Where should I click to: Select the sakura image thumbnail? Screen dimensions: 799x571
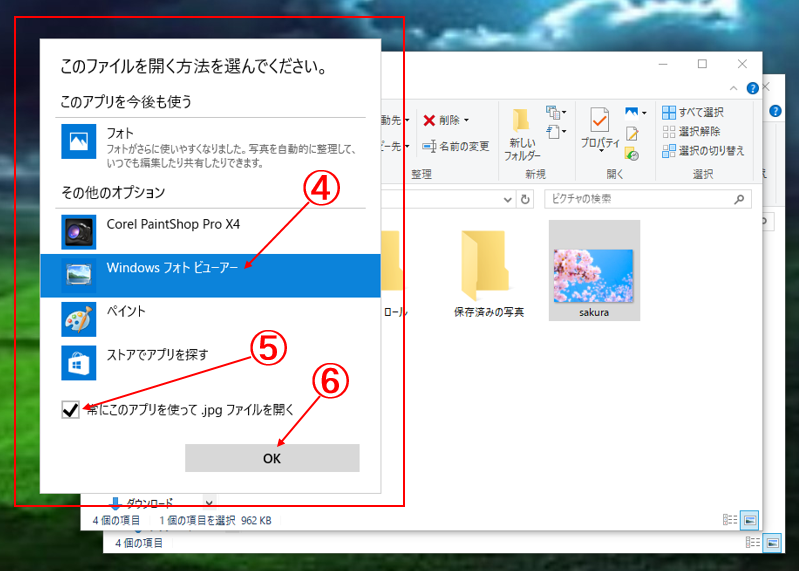594,270
